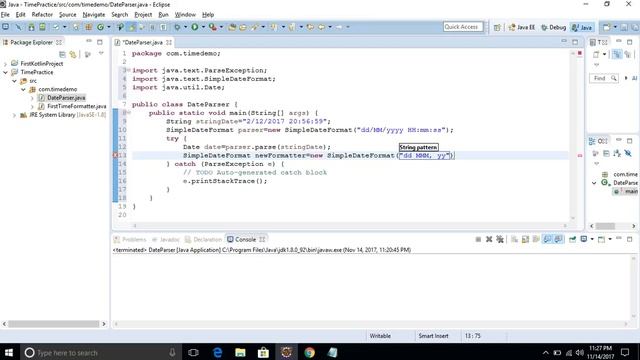Expand the JRE System Library node
The image size is (640, 360).
point(14,115)
